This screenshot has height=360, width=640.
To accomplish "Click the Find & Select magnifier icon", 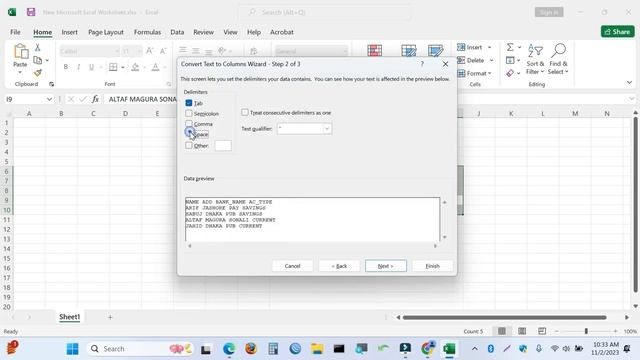I will click(558, 51).
